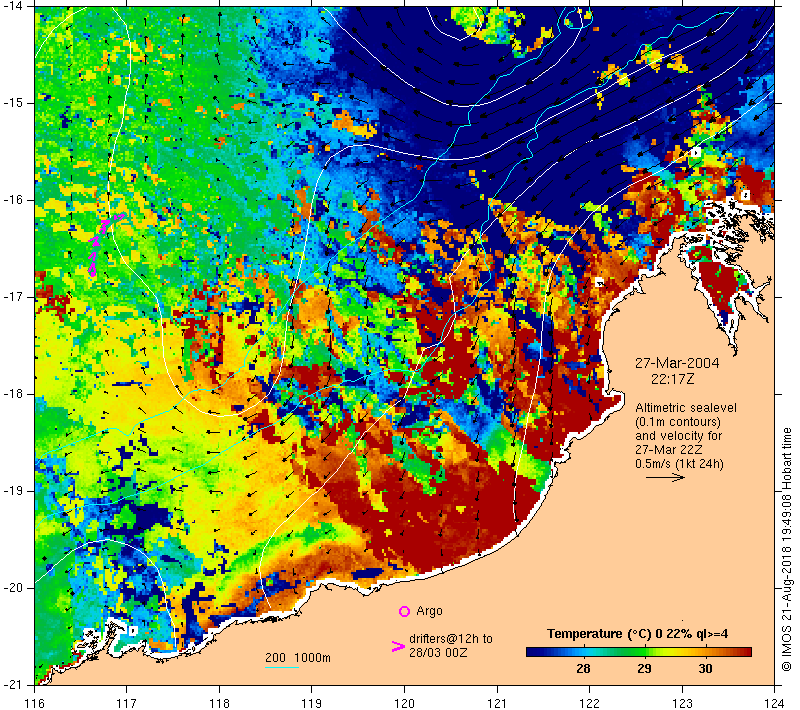
Task: Click the '123' longitude axis label
Action: (x=682, y=703)
